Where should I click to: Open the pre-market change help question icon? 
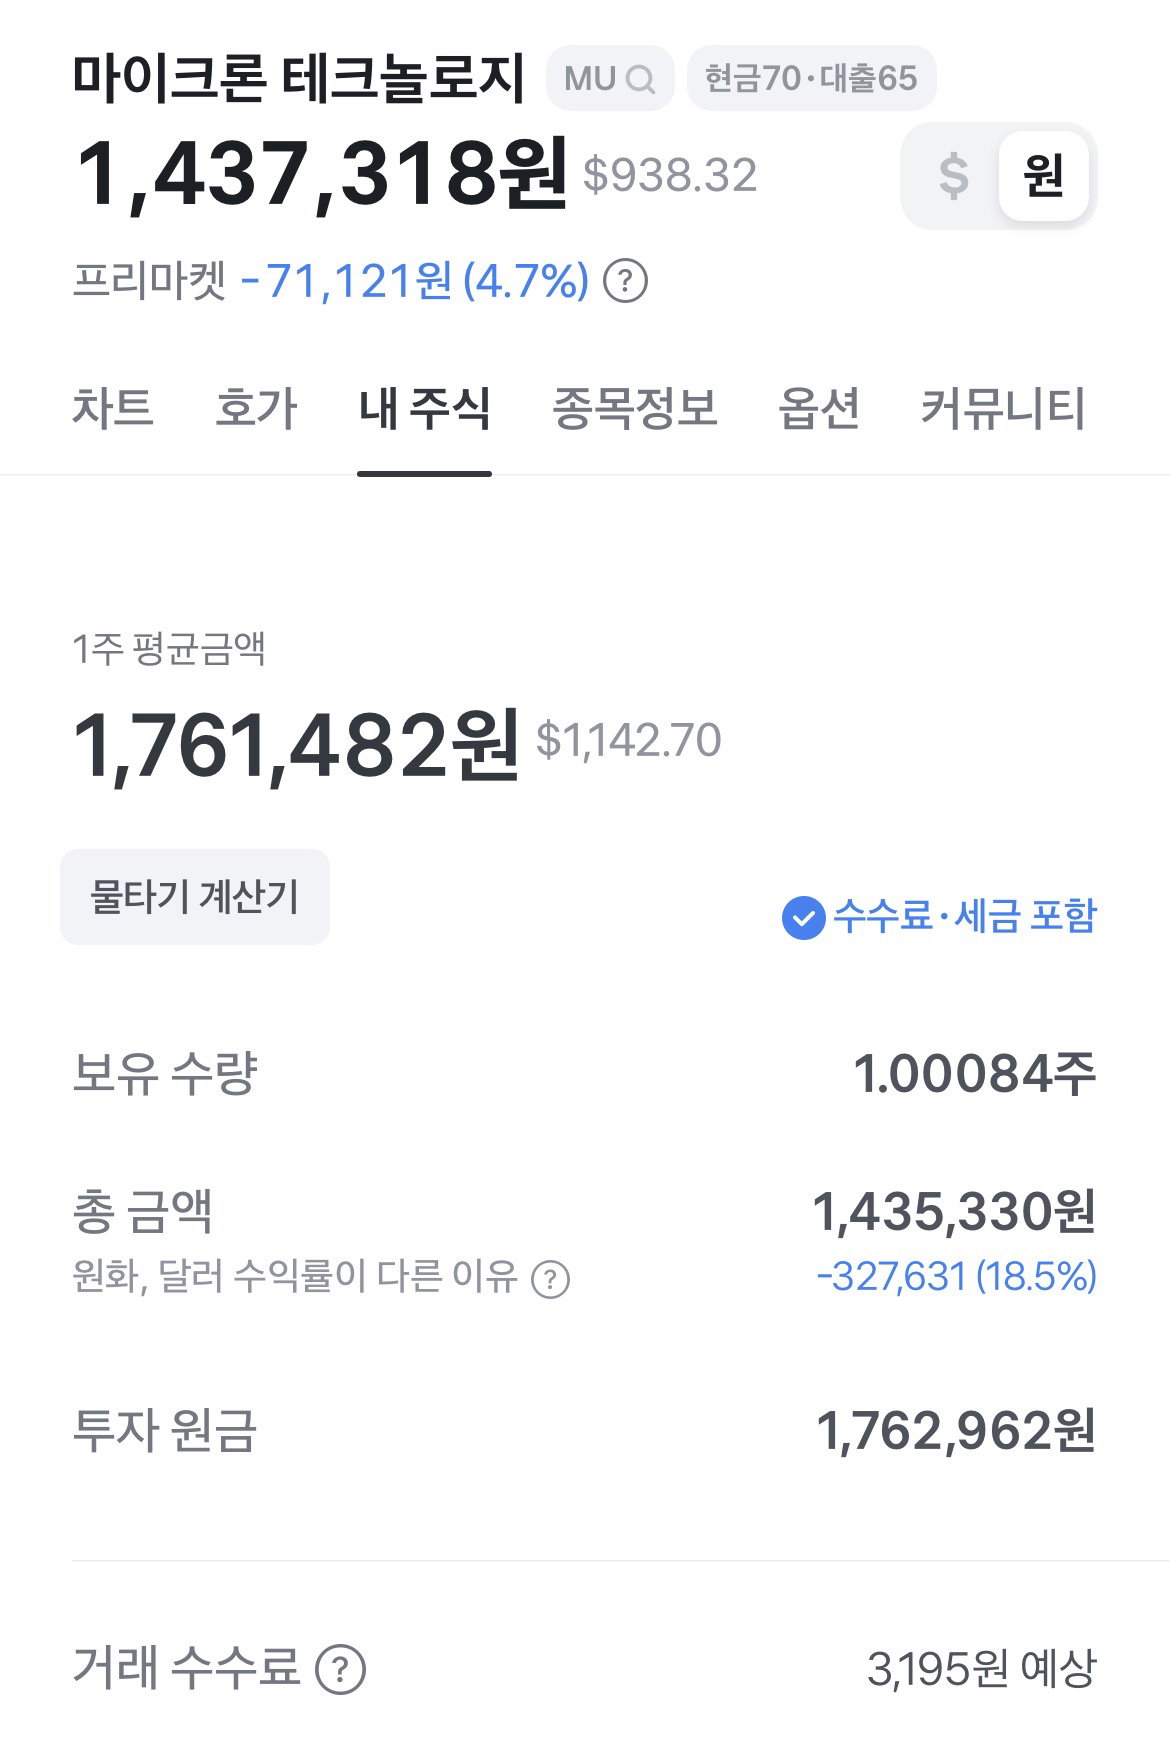(626, 281)
